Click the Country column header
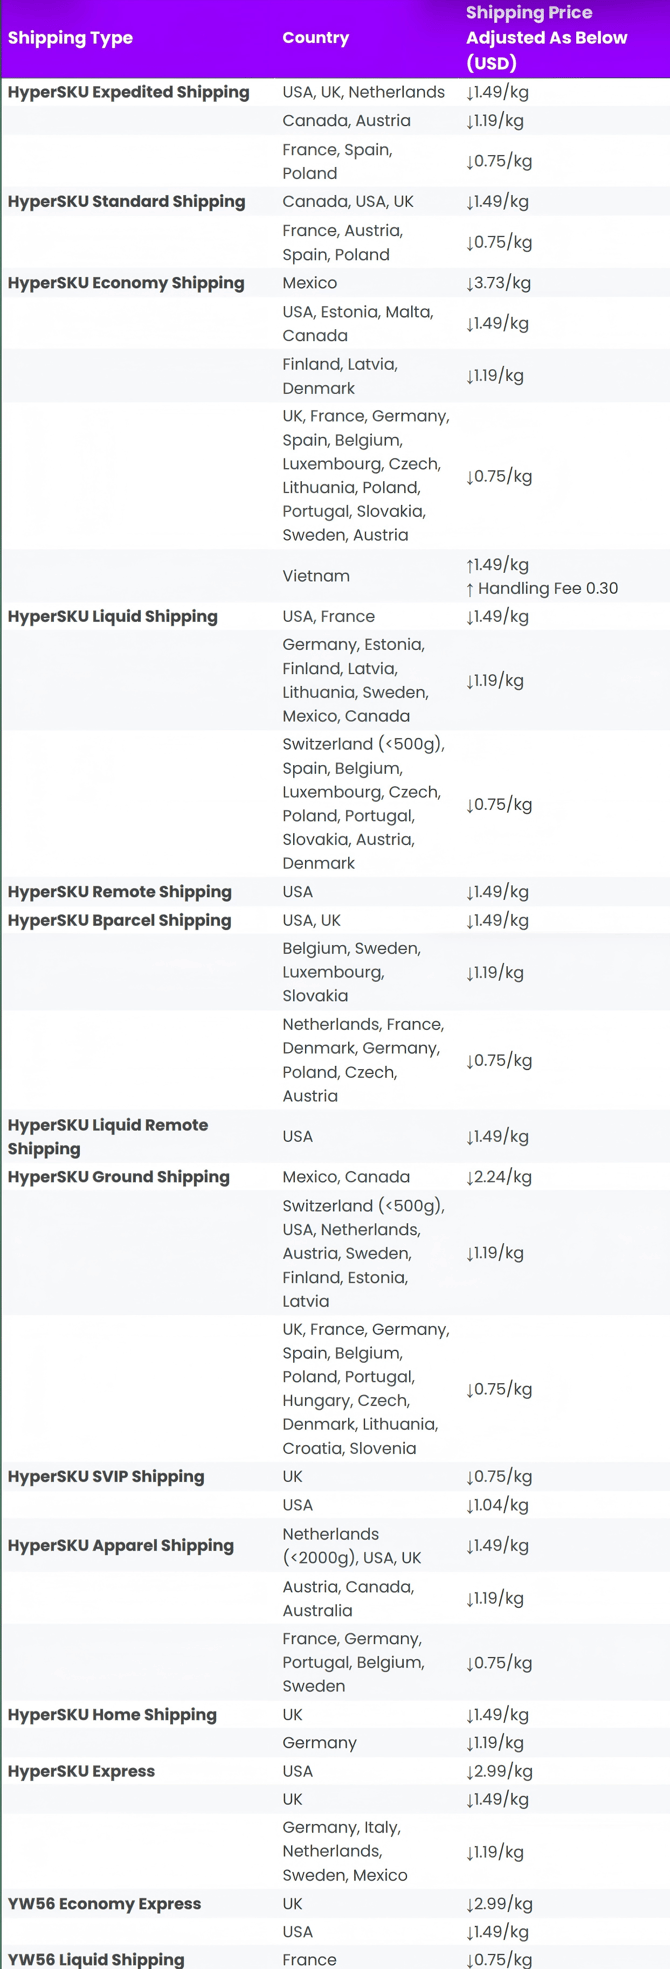The image size is (670, 1969). point(315,38)
